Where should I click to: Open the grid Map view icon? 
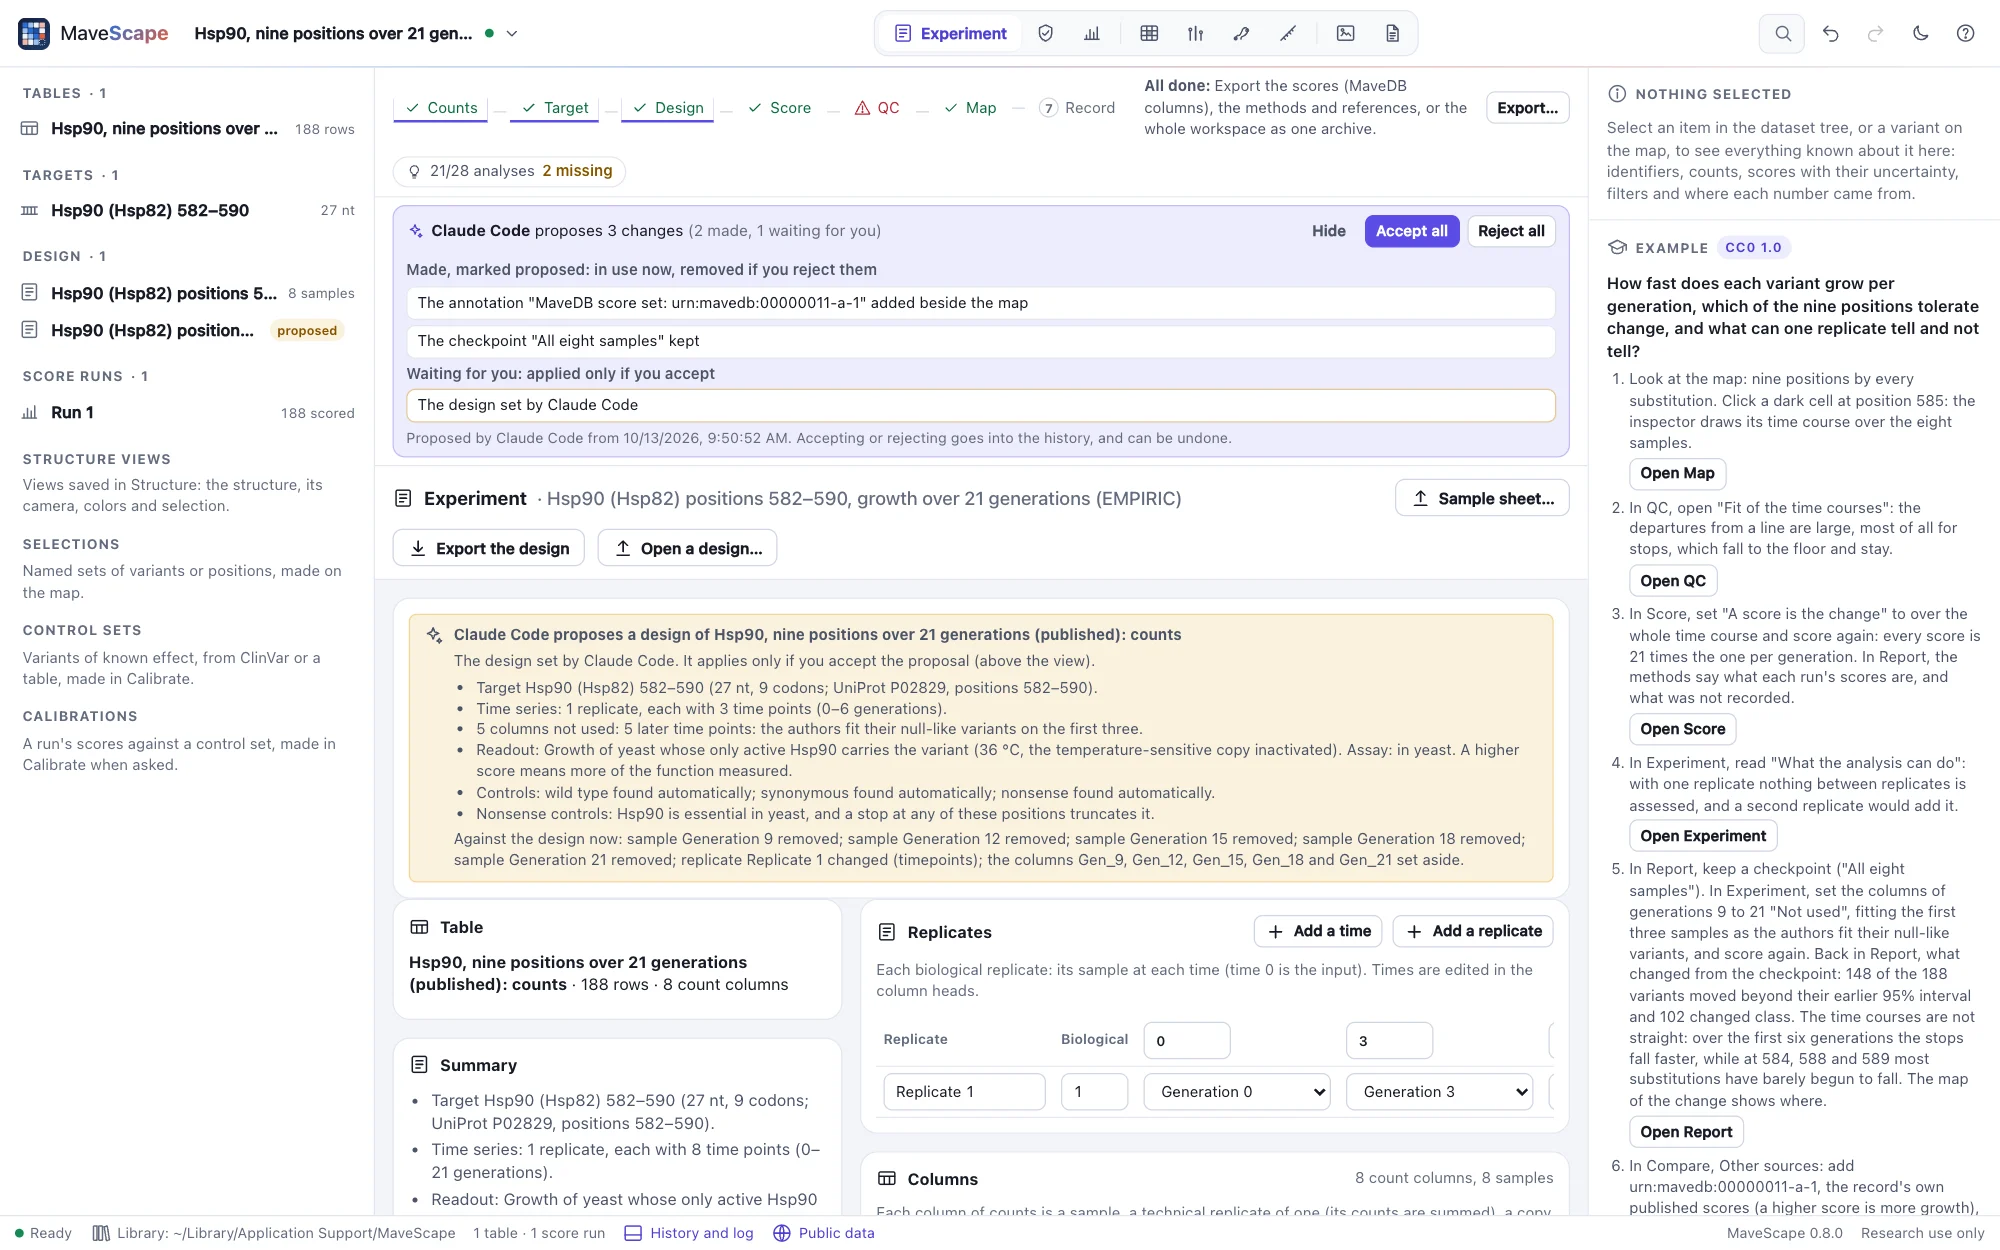[x=1149, y=33]
